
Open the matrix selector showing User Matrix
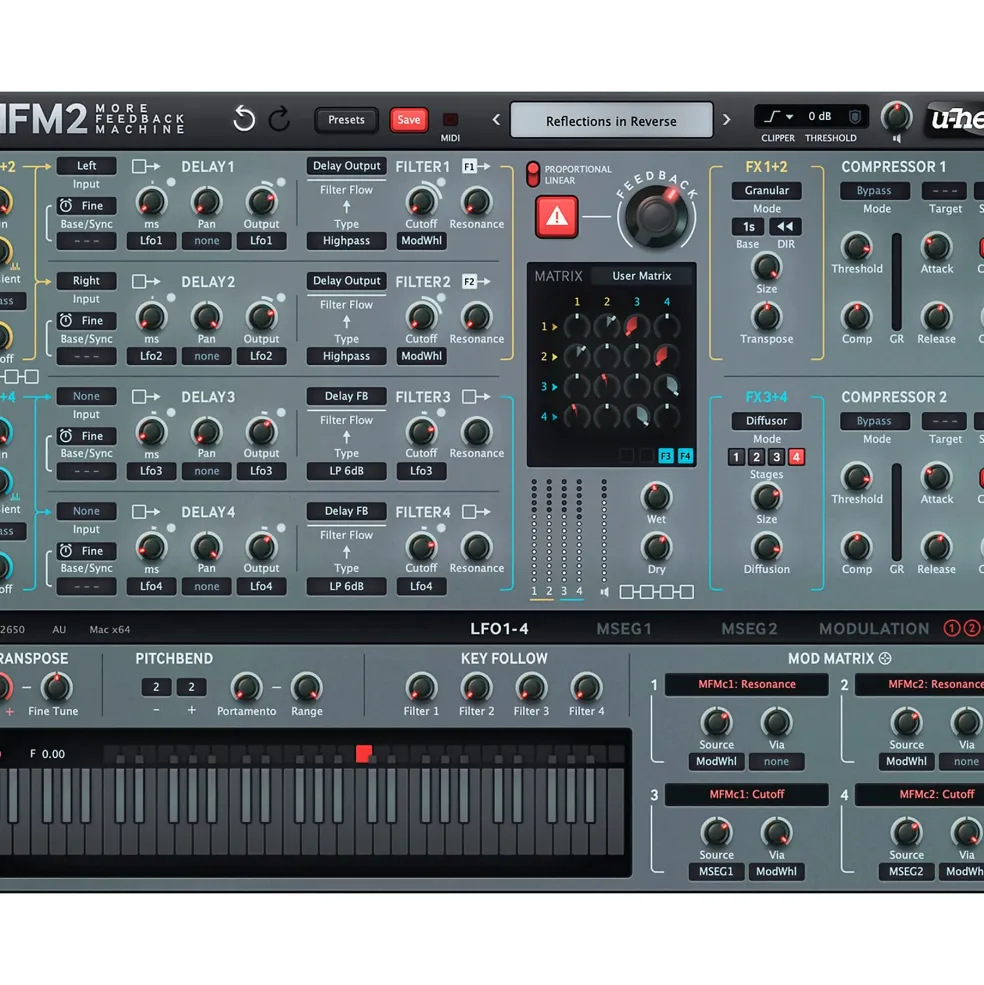pos(642,276)
